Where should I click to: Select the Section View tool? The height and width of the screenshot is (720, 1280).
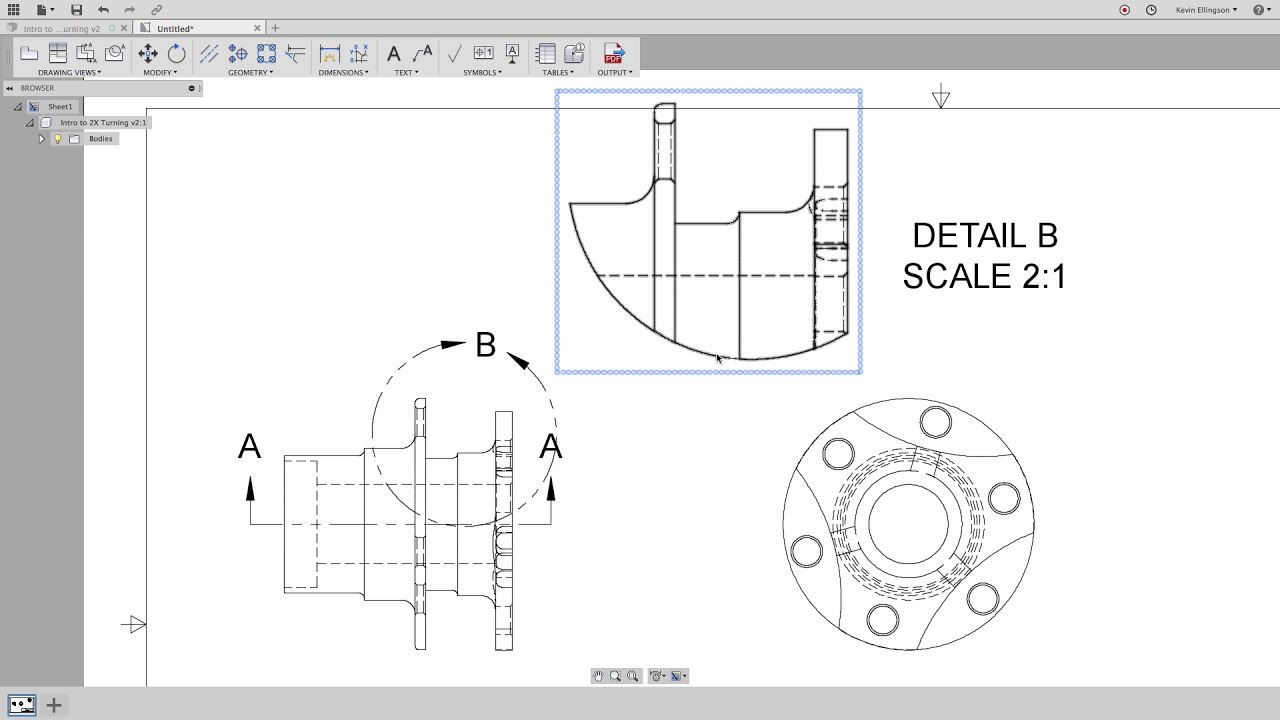[x=86, y=54]
